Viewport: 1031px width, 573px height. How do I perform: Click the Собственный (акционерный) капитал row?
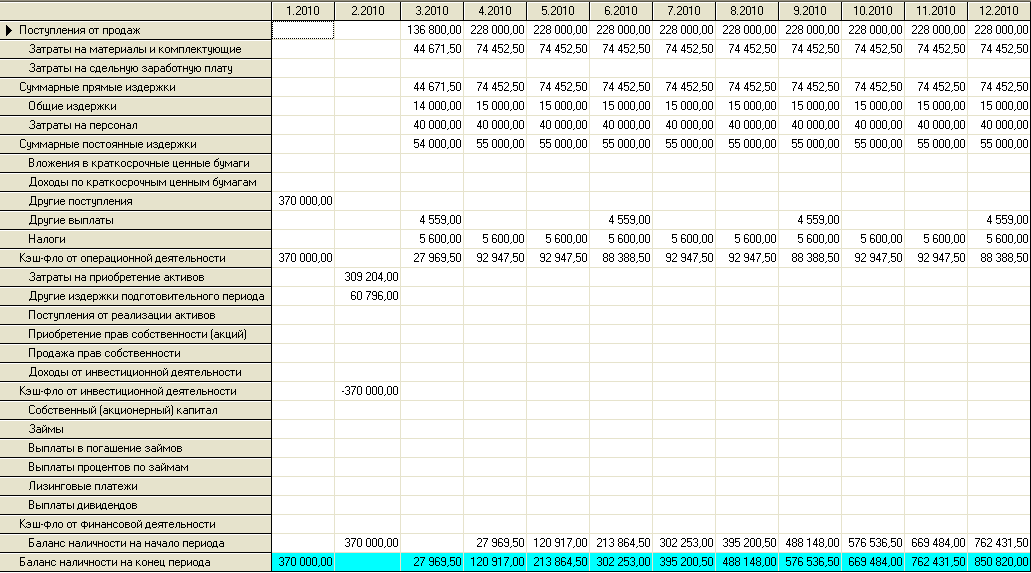[135, 411]
